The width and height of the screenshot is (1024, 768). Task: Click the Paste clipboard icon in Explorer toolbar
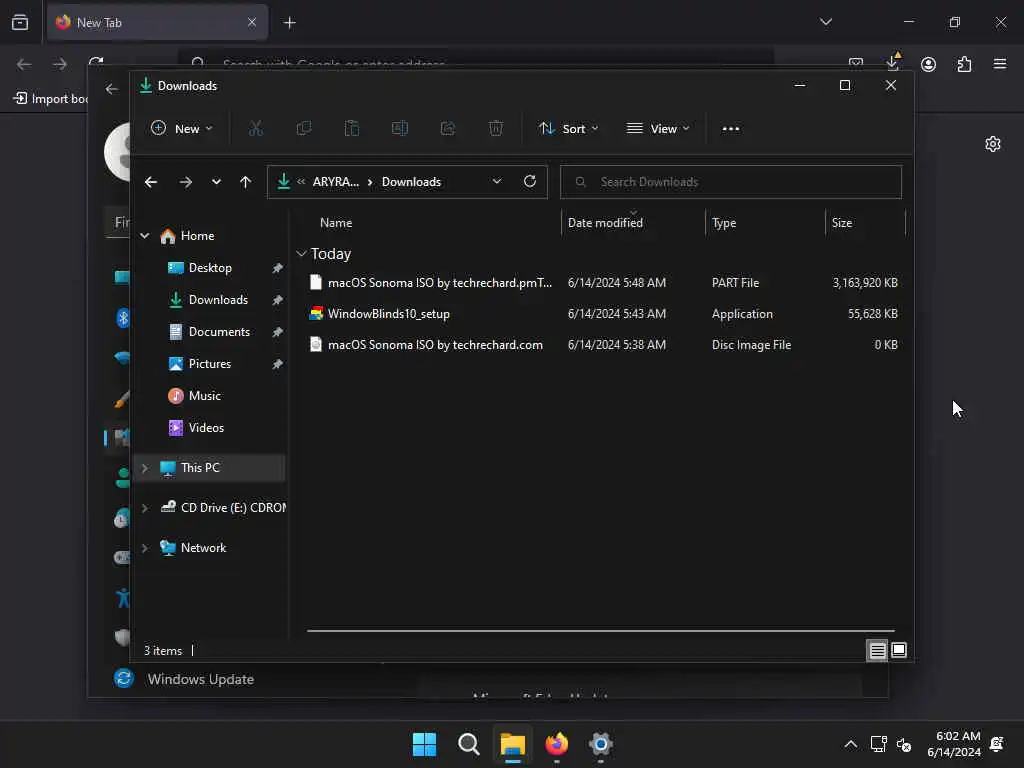click(351, 129)
